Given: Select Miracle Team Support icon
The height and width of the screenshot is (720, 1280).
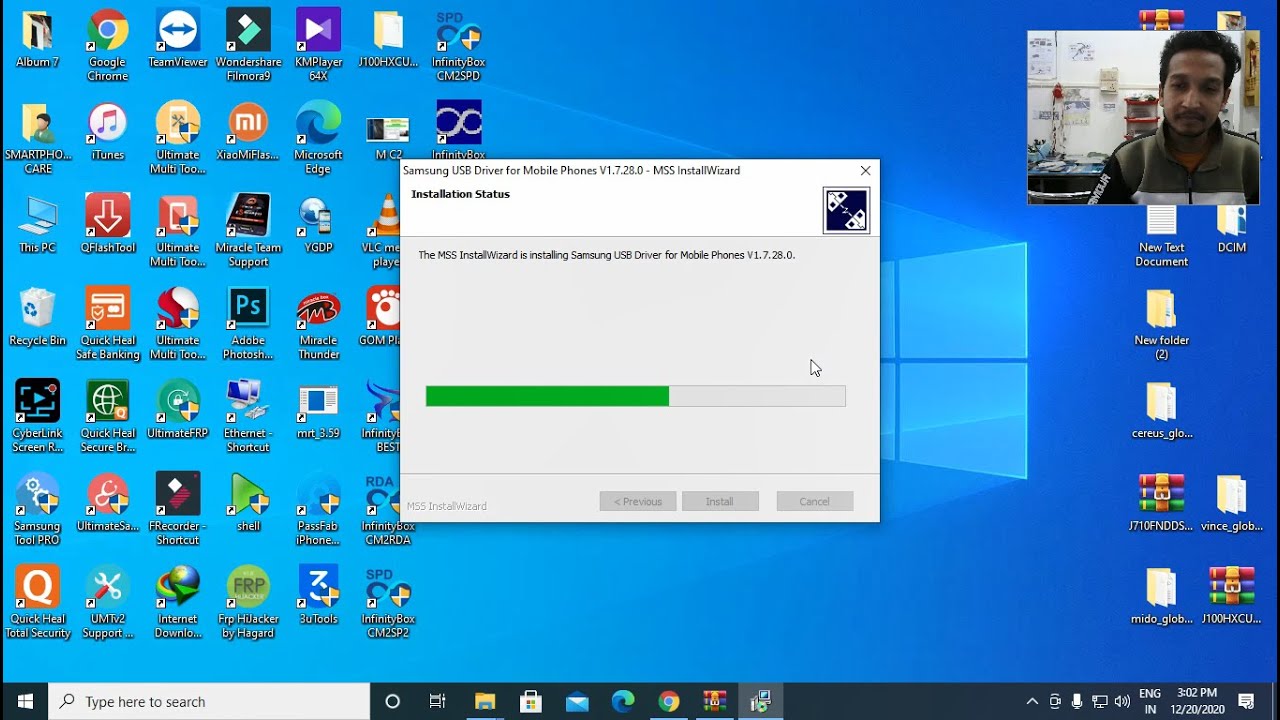Looking at the screenshot, I should click(248, 231).
